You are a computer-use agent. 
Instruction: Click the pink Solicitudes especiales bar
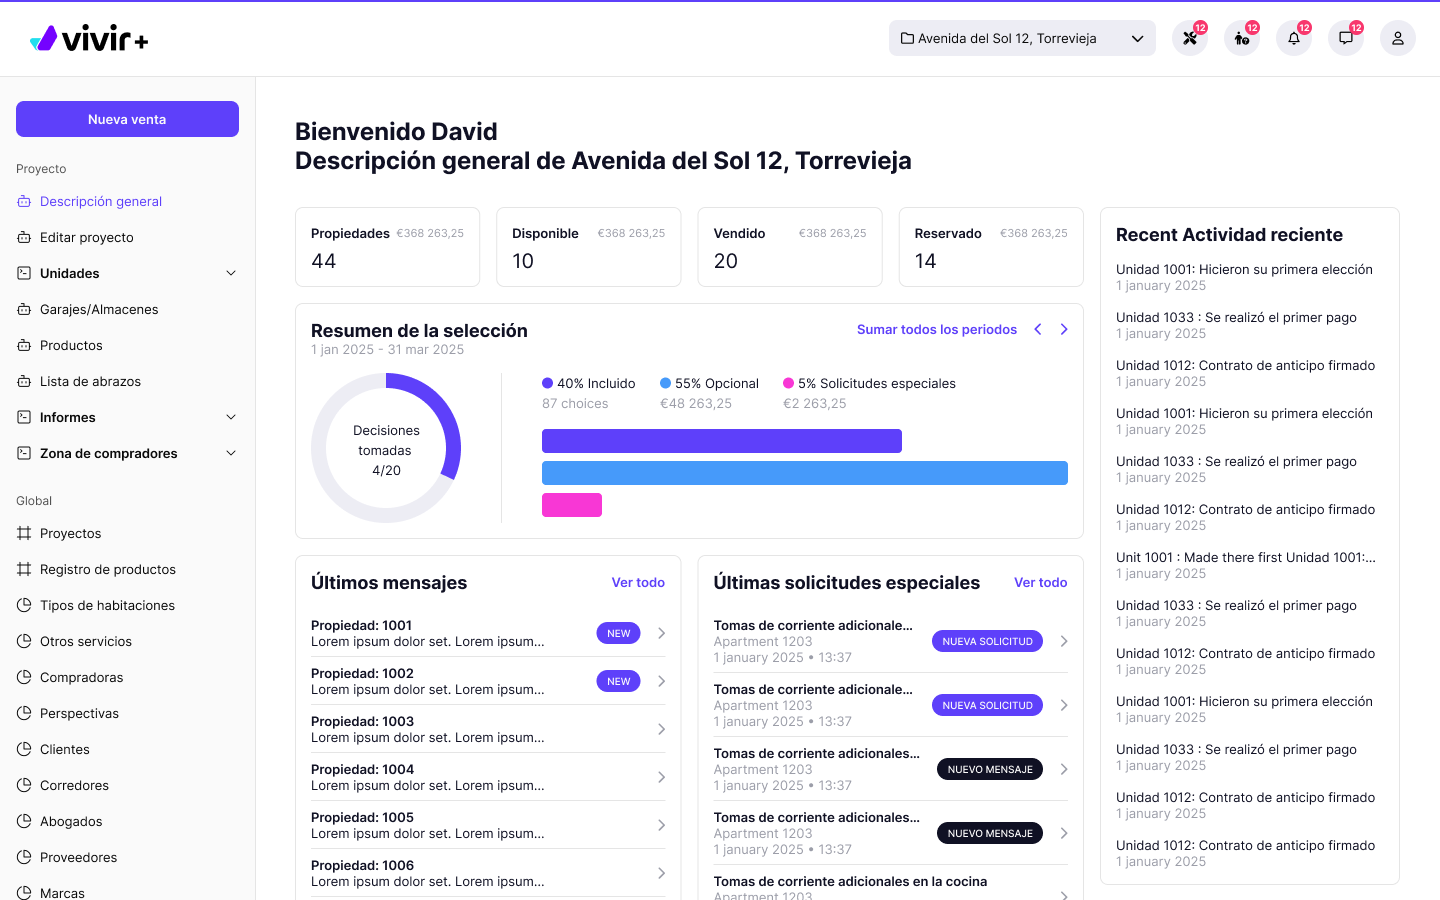coord(572,505)
